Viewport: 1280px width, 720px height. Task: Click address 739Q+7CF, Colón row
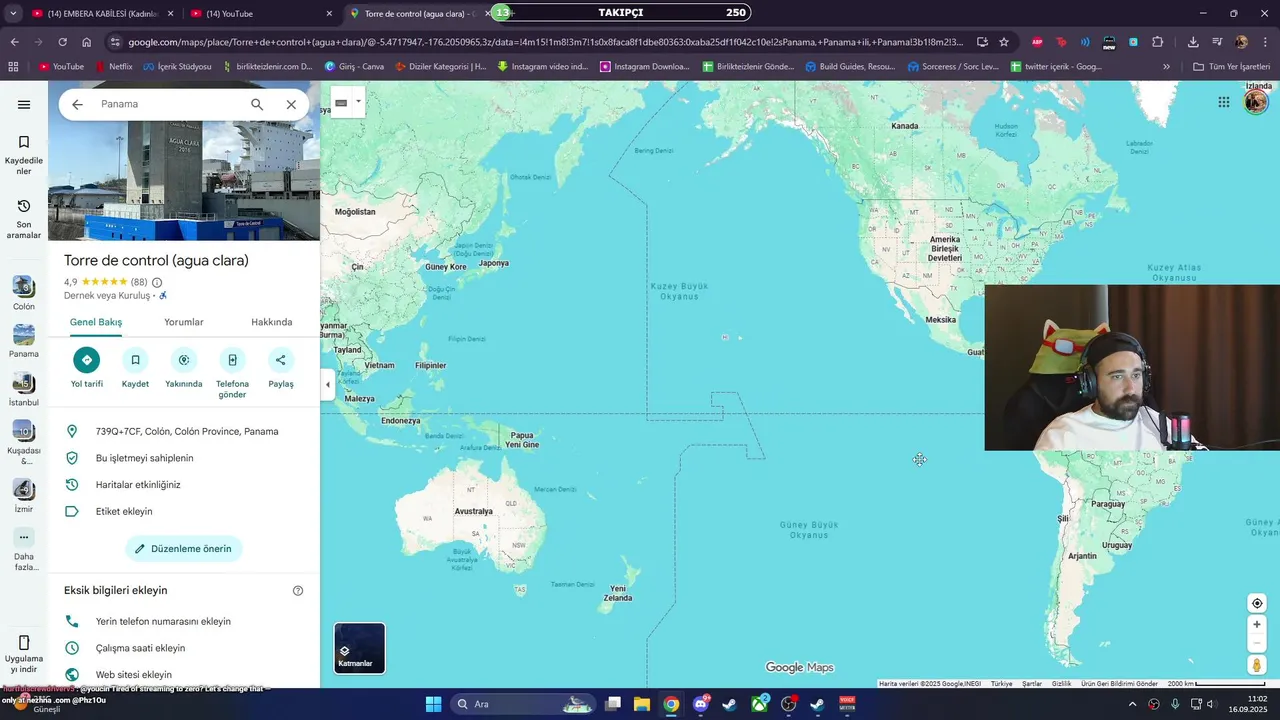pos(184,432)
